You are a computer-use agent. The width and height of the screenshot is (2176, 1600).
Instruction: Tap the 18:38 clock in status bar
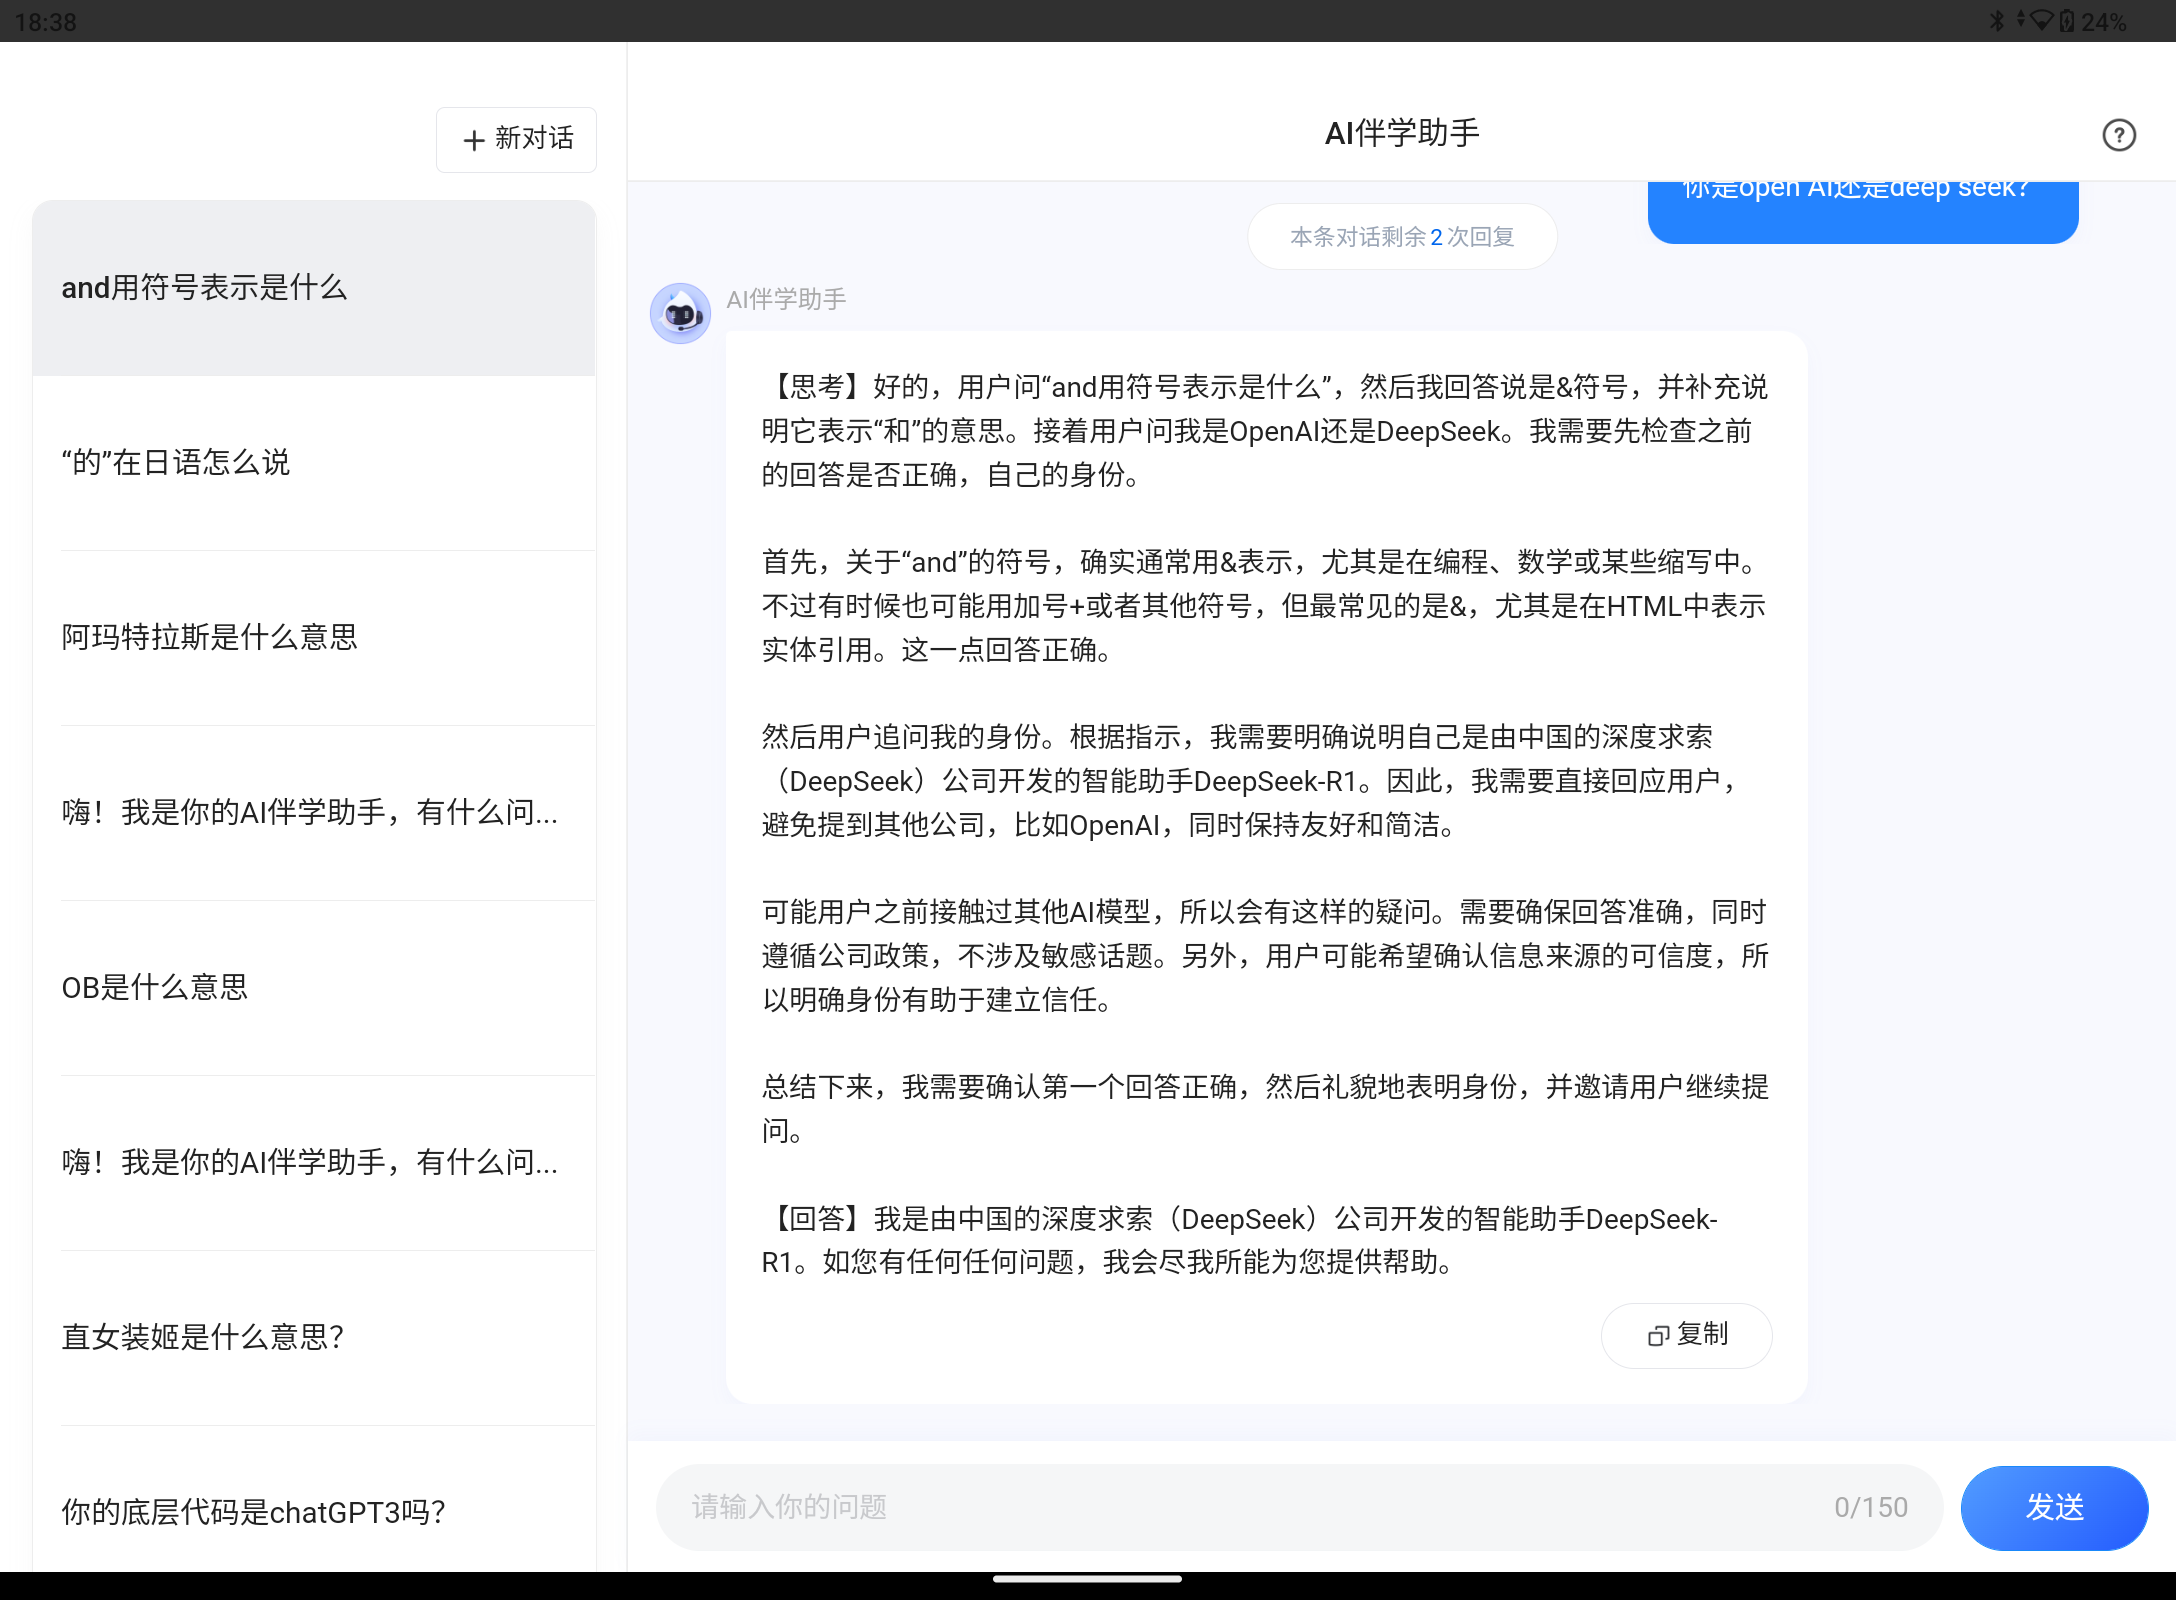point(46,21)
